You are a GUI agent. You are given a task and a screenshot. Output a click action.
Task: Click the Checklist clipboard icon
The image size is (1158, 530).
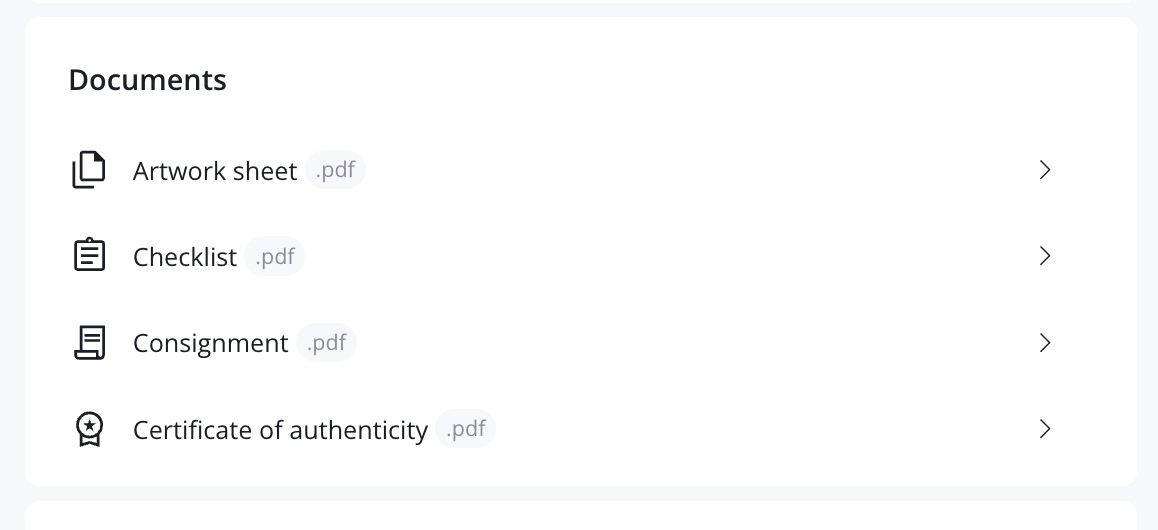89,255
